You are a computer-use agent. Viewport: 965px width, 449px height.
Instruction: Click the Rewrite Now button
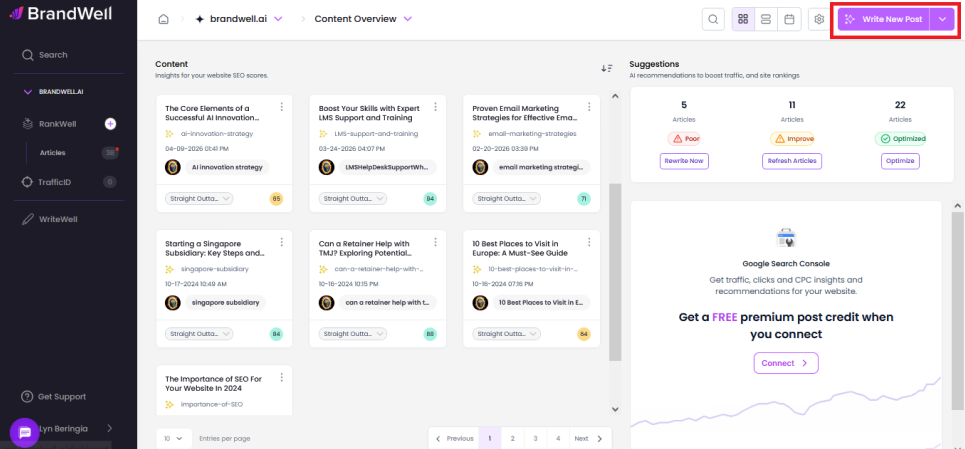(x=684, y=161)
